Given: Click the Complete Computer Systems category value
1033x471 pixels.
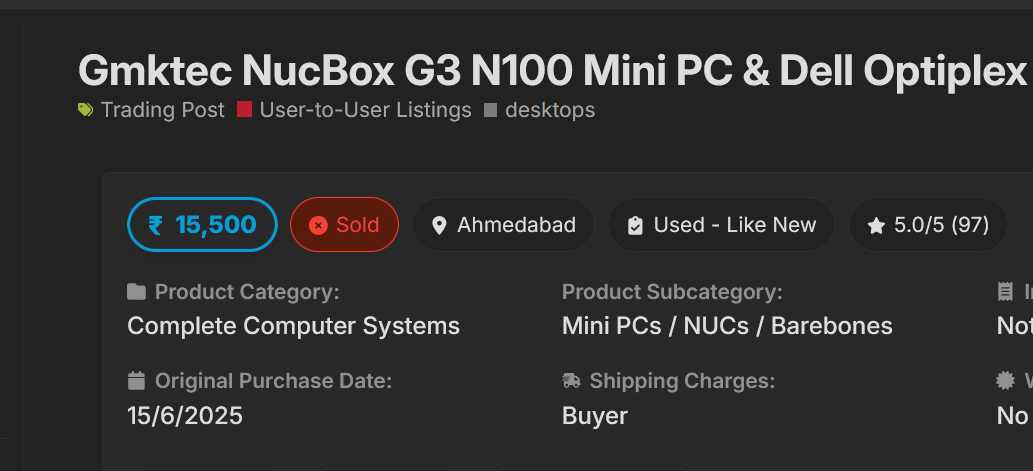Looking at the screenshot, I should [x=293, y=326].
